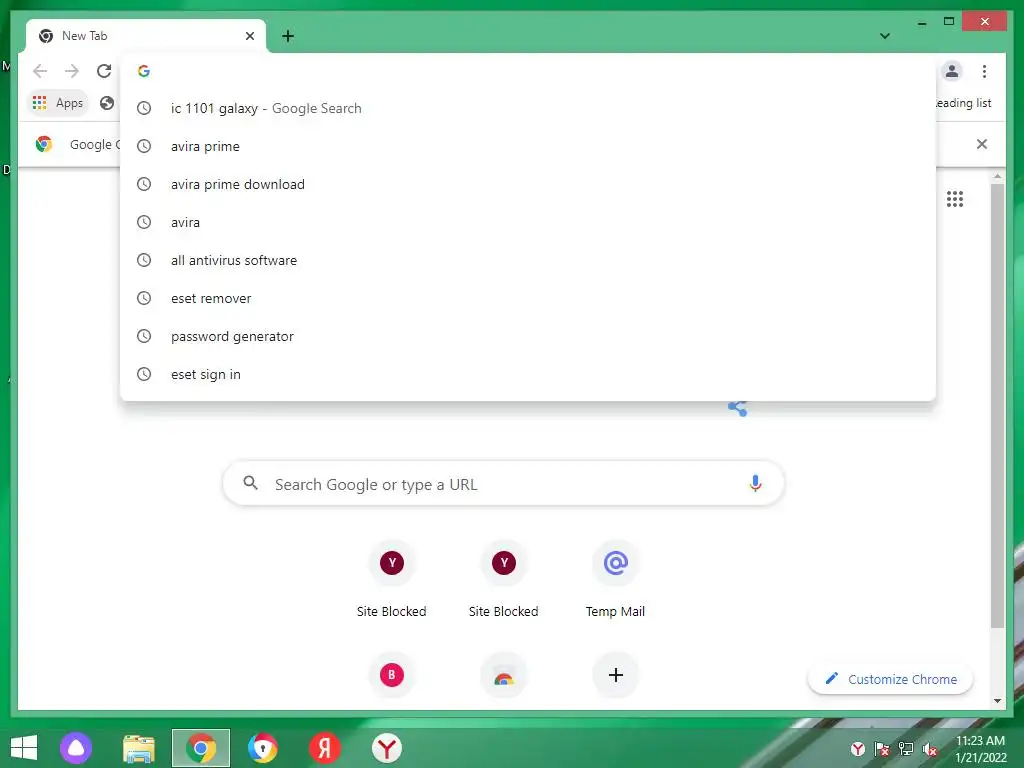1024x768 pixels.
Task: Choose the avira prime download suggestion
Action: point(528,184)
